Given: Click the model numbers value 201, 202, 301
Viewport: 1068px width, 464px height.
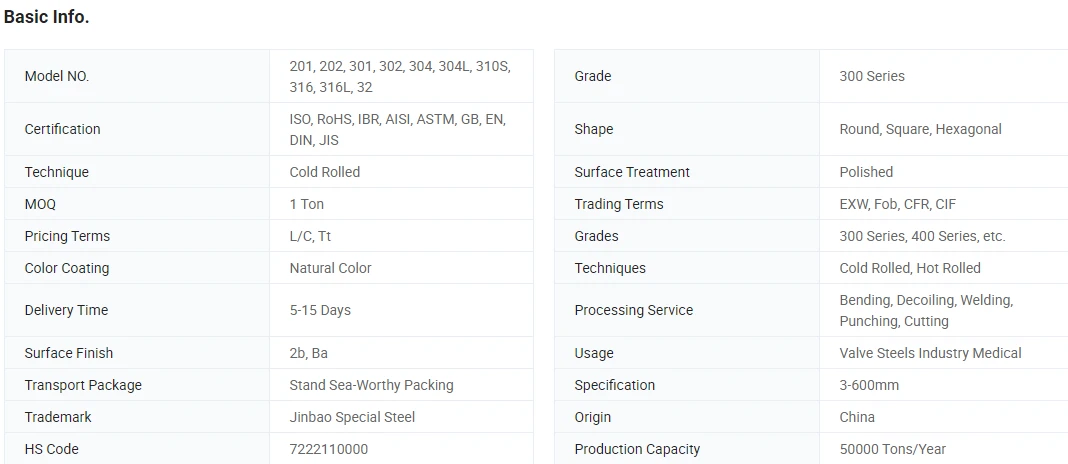Looking at the screenshot, I should tap(400, 77).
